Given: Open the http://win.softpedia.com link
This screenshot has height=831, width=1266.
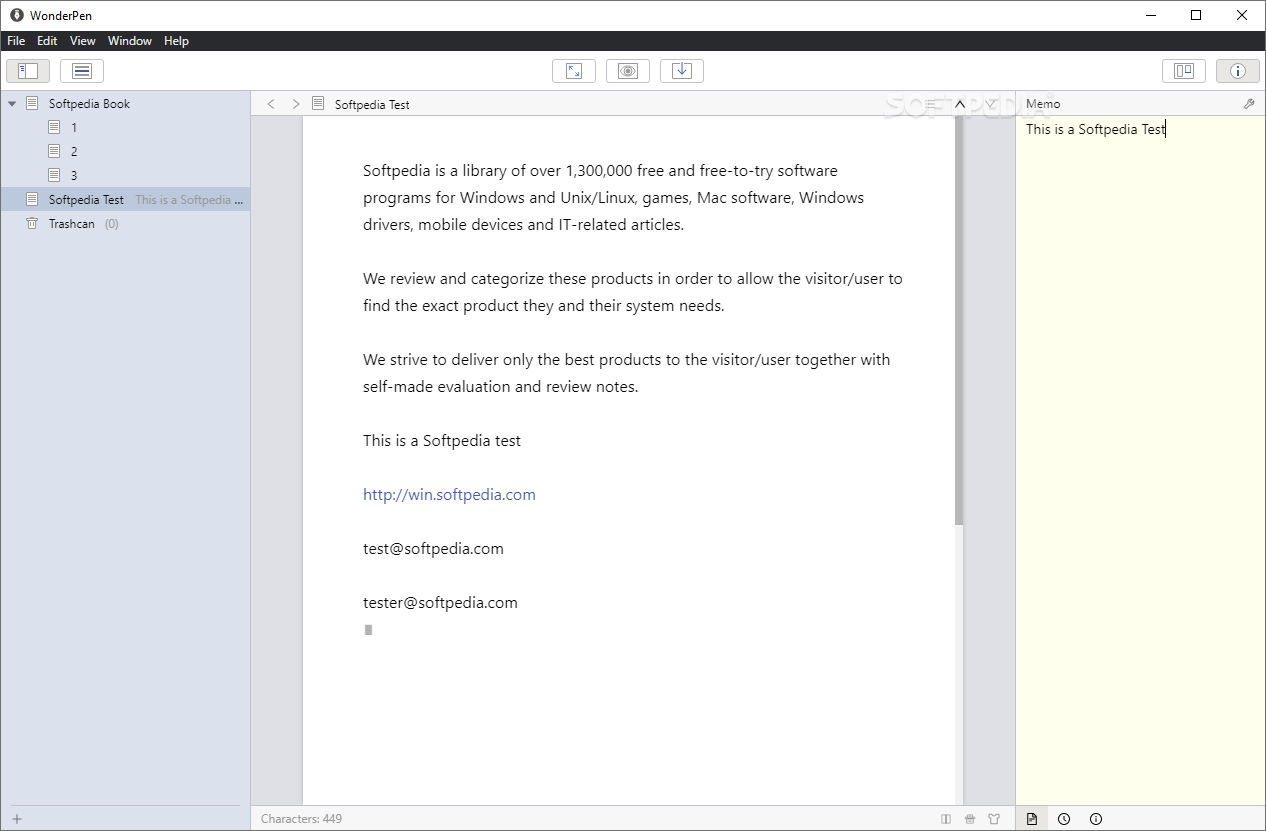Looking at the screenshot, I should click(x=449, y=495).
